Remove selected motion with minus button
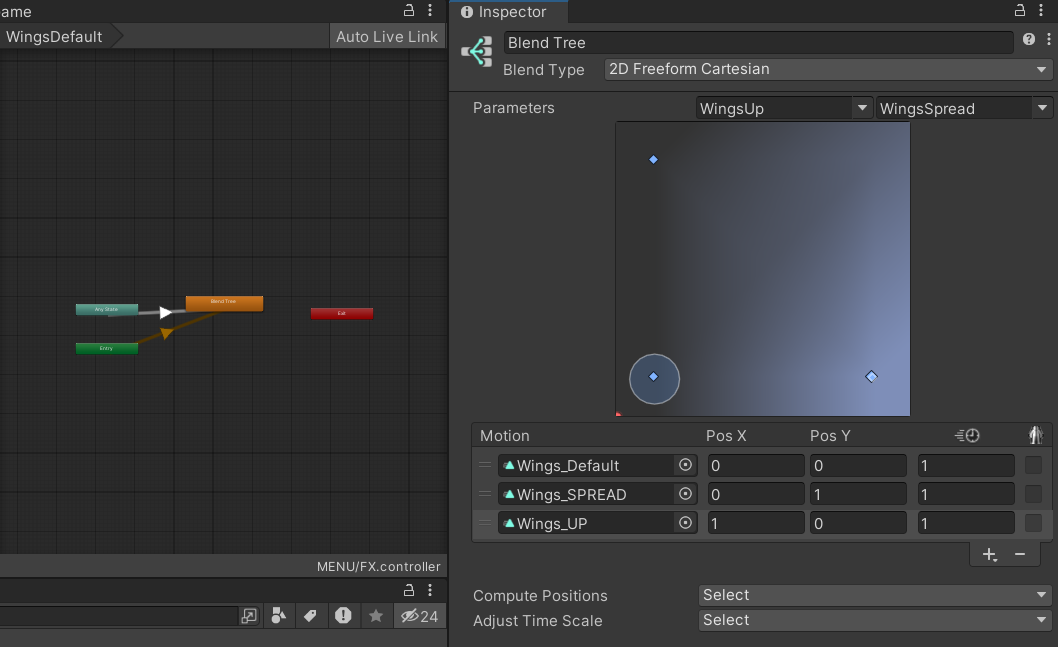The width and height of the screenshot is (1058, 647). pos(1020,555)
